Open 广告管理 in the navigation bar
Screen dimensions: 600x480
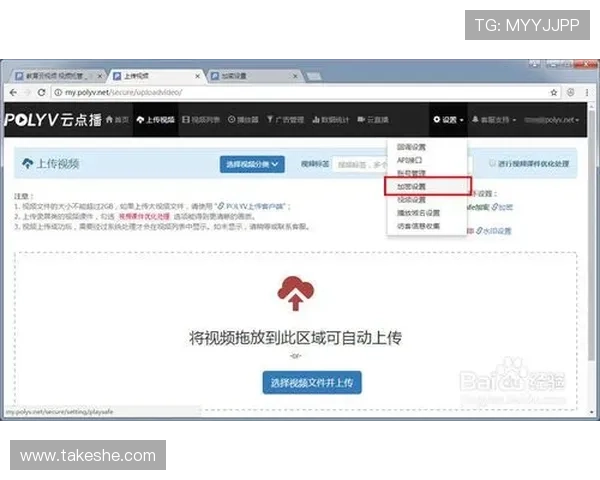click(x=285, y=120)
